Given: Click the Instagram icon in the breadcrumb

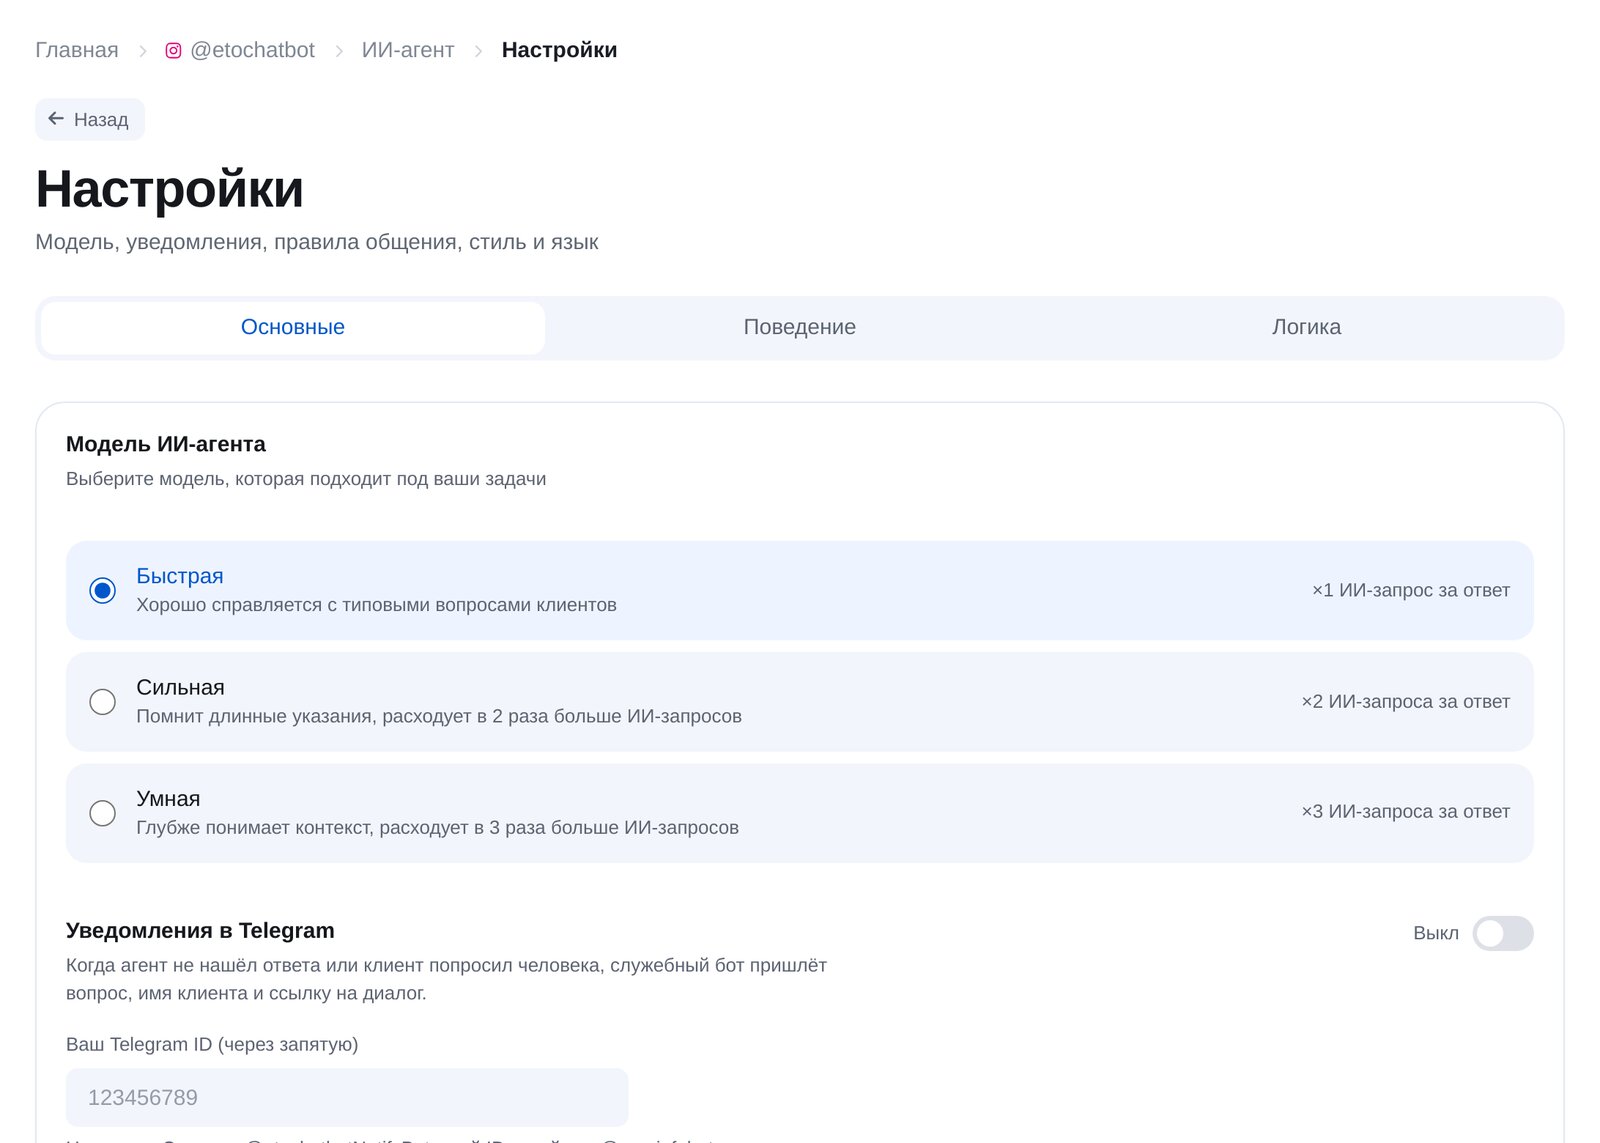Looking at the screenshot, I should [x=173, y=50].
